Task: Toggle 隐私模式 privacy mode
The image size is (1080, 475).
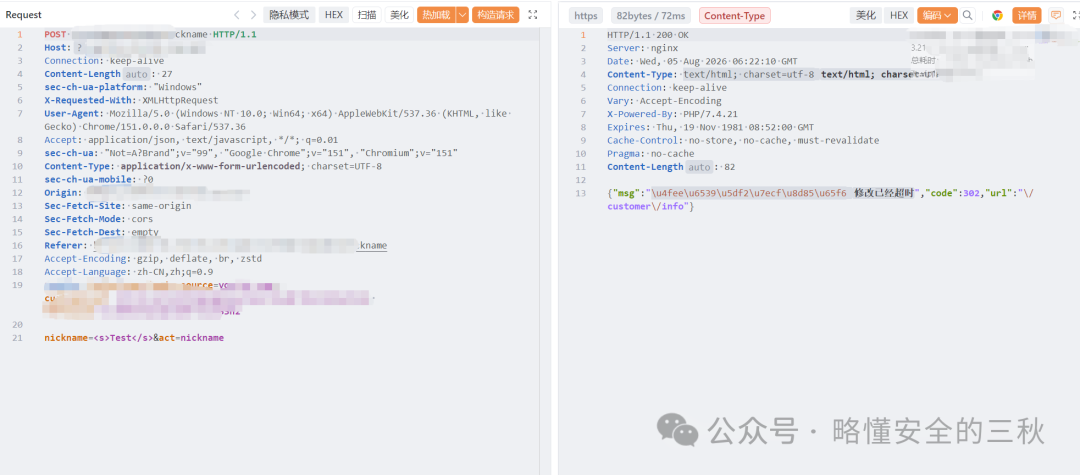Action: [x=289, y=14]
